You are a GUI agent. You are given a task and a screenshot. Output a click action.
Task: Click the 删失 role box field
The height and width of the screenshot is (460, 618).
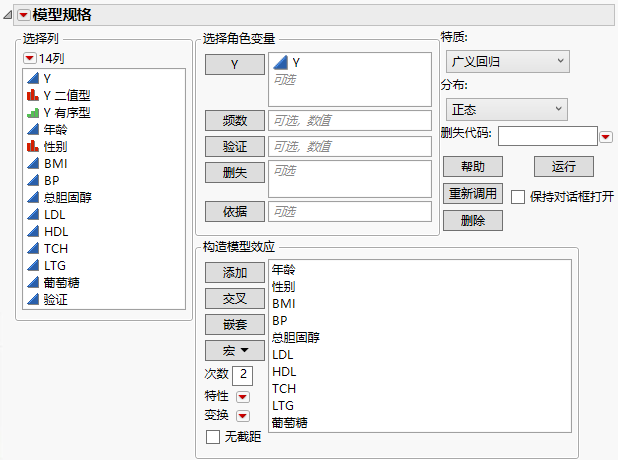[350, 179]
